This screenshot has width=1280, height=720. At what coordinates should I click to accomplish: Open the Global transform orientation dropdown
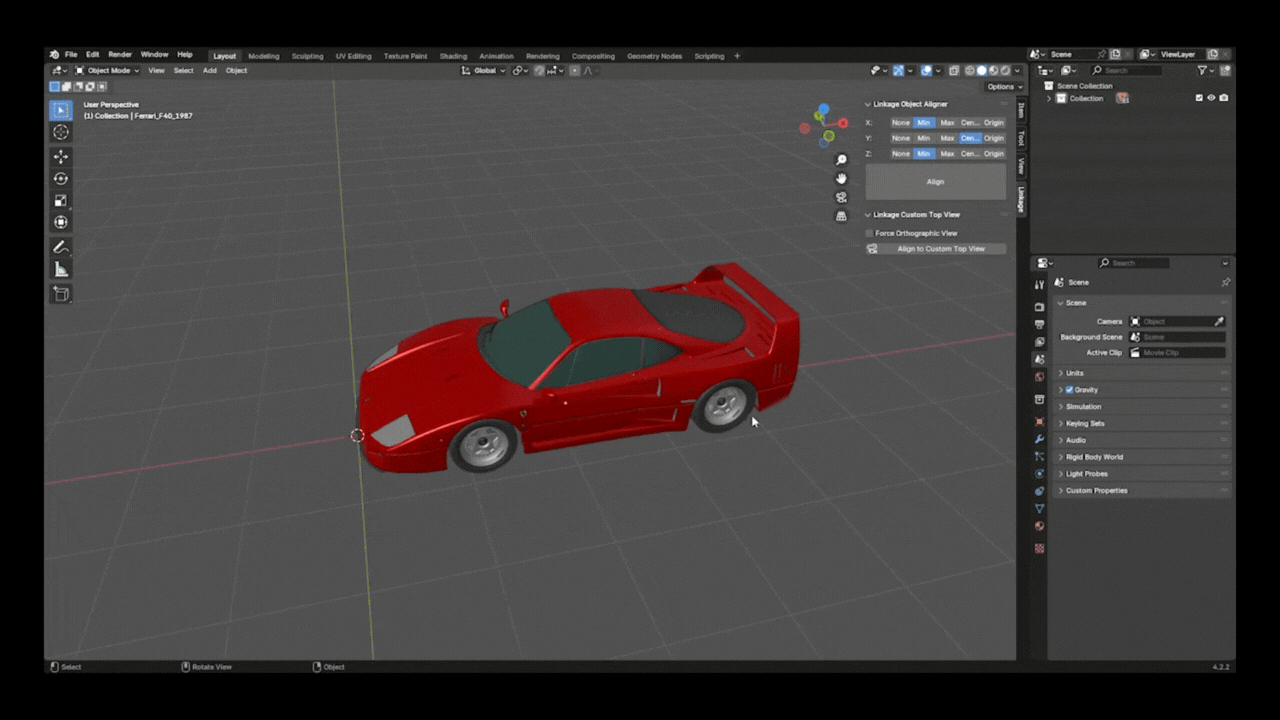click(x=484, y=71)
